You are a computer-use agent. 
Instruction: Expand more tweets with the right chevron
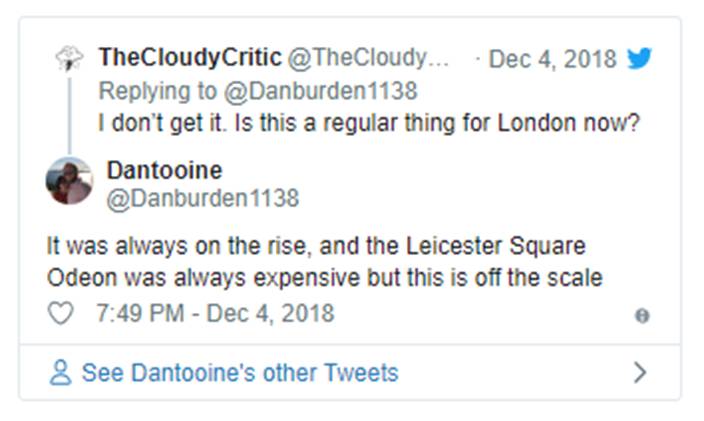point(640,373)
